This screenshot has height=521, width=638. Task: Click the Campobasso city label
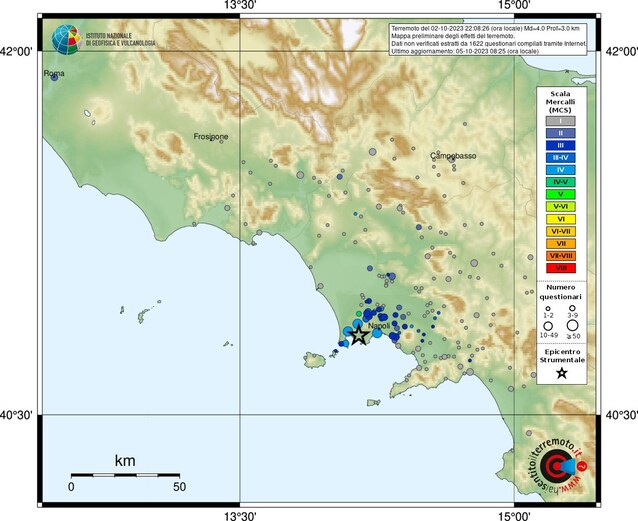(453, 156)
